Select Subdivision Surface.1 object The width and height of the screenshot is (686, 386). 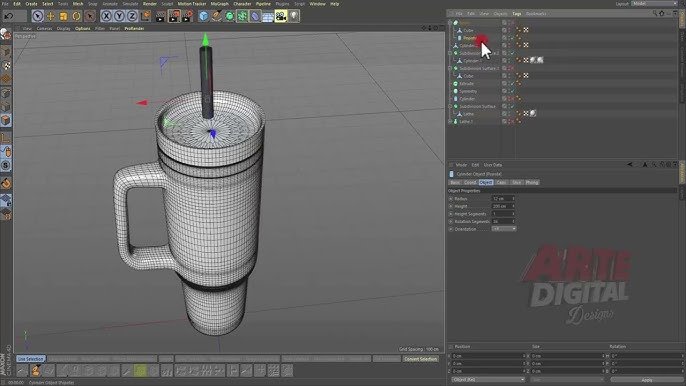[x=479, y=68]
